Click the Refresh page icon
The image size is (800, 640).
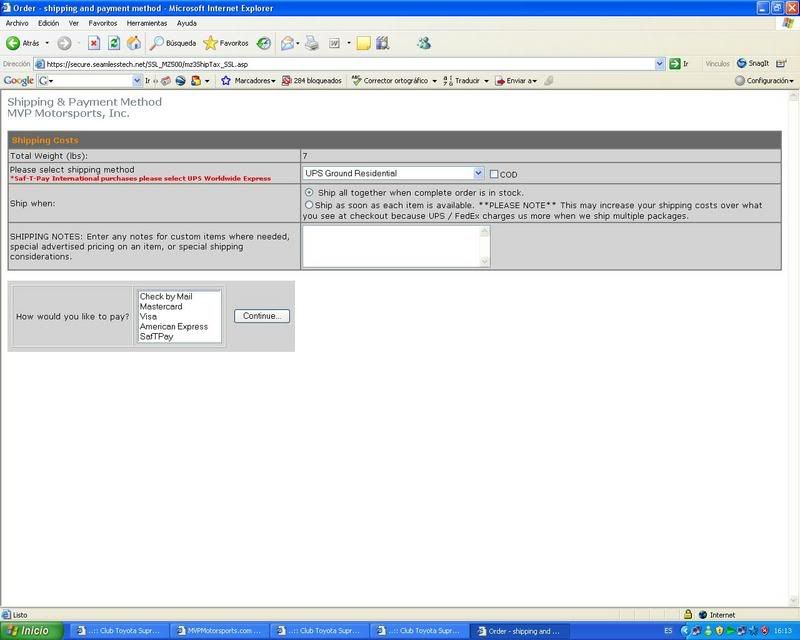114,43
